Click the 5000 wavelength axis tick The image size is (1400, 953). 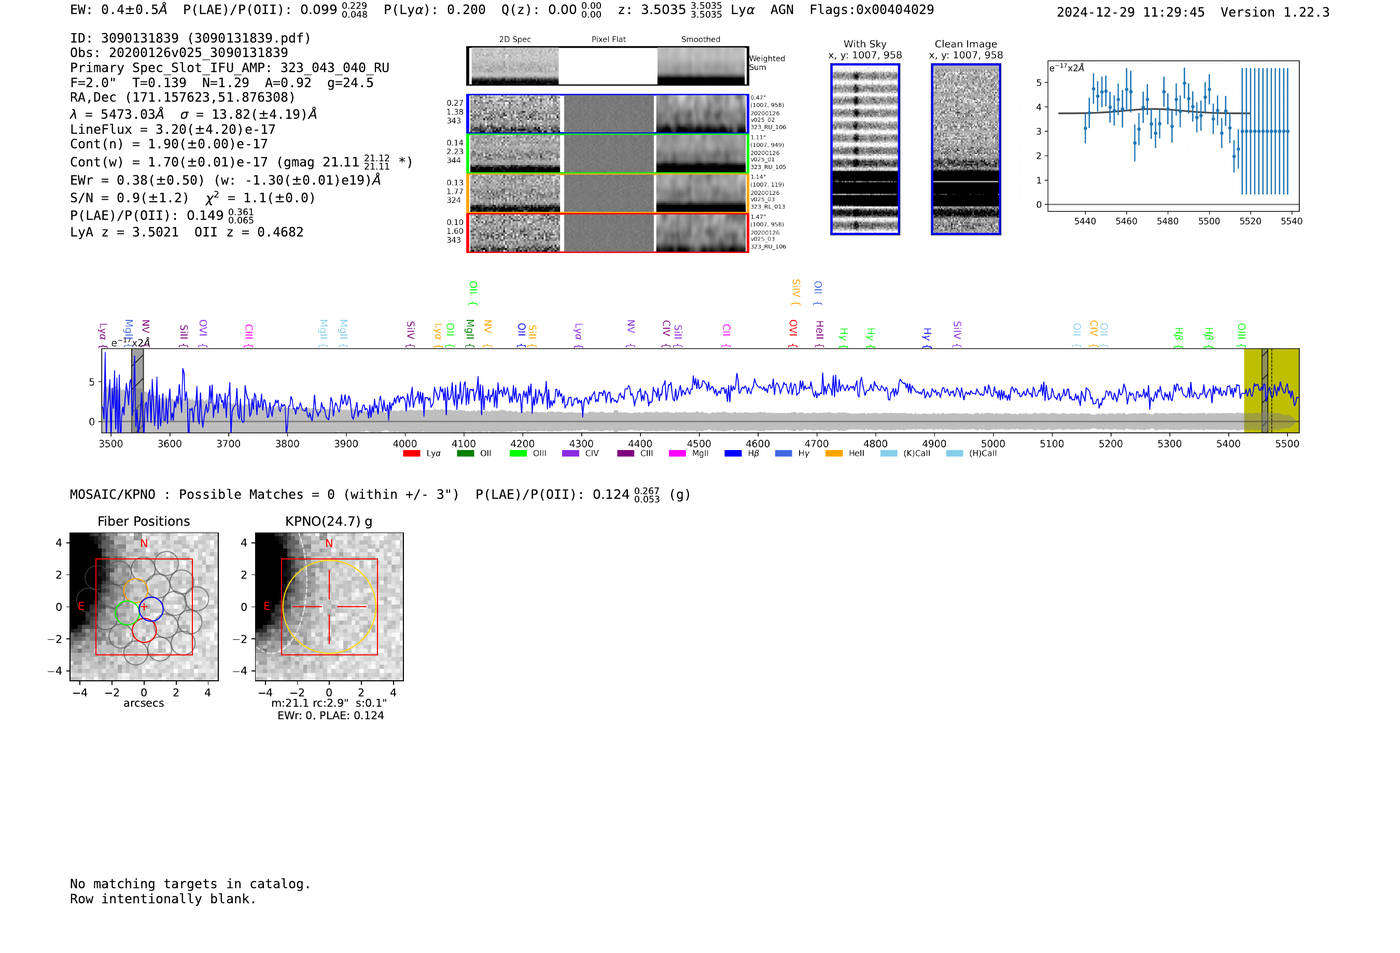[993, 443]
